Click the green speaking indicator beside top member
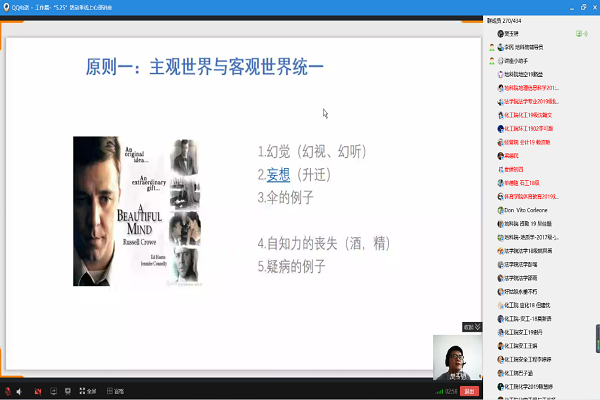 [x=581, y=33]
